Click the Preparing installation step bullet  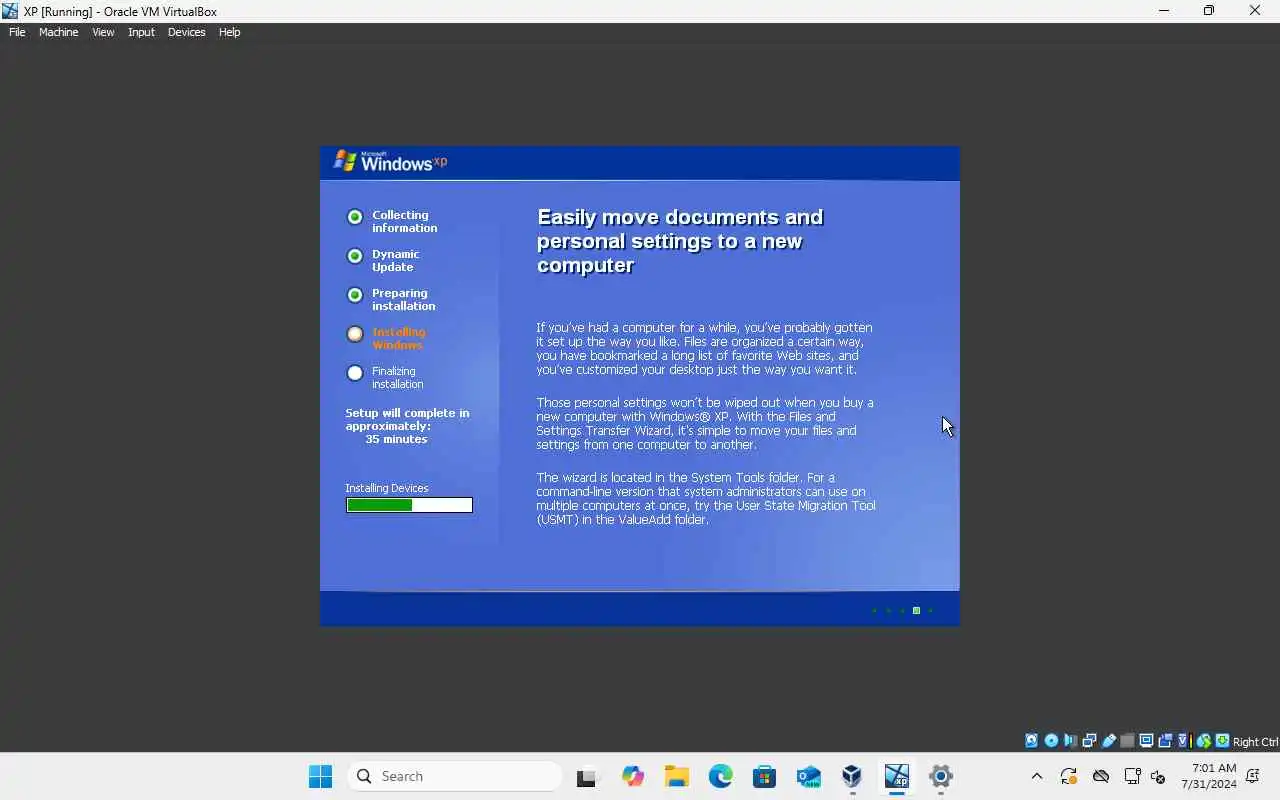pyautogui.click(x=355, y=295)
